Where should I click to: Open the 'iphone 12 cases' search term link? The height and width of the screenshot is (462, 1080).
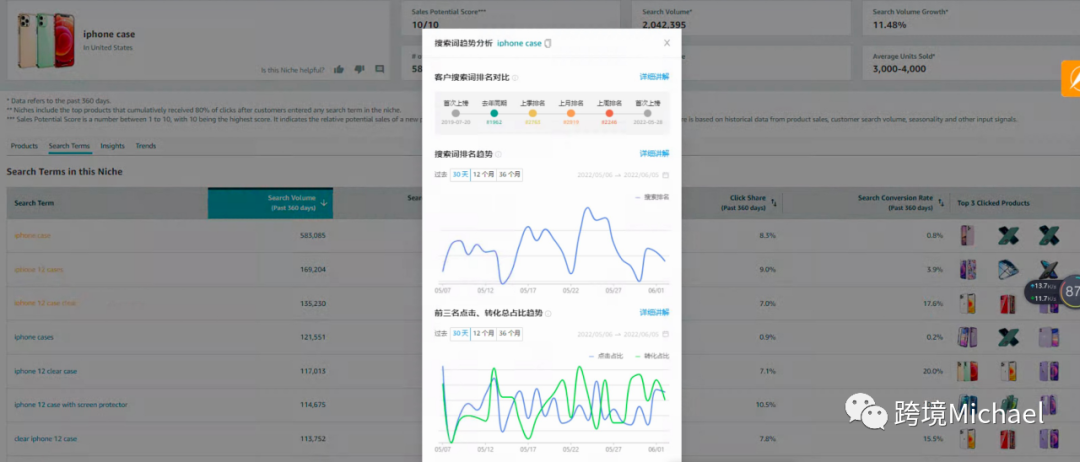(x=39, y=269)
